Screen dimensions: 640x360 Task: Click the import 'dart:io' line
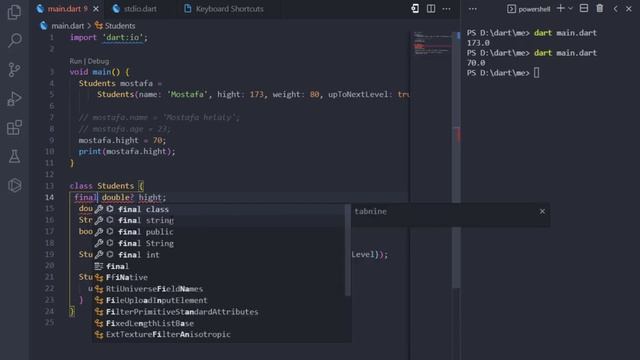pyautogui.click(x=109, y=37)
